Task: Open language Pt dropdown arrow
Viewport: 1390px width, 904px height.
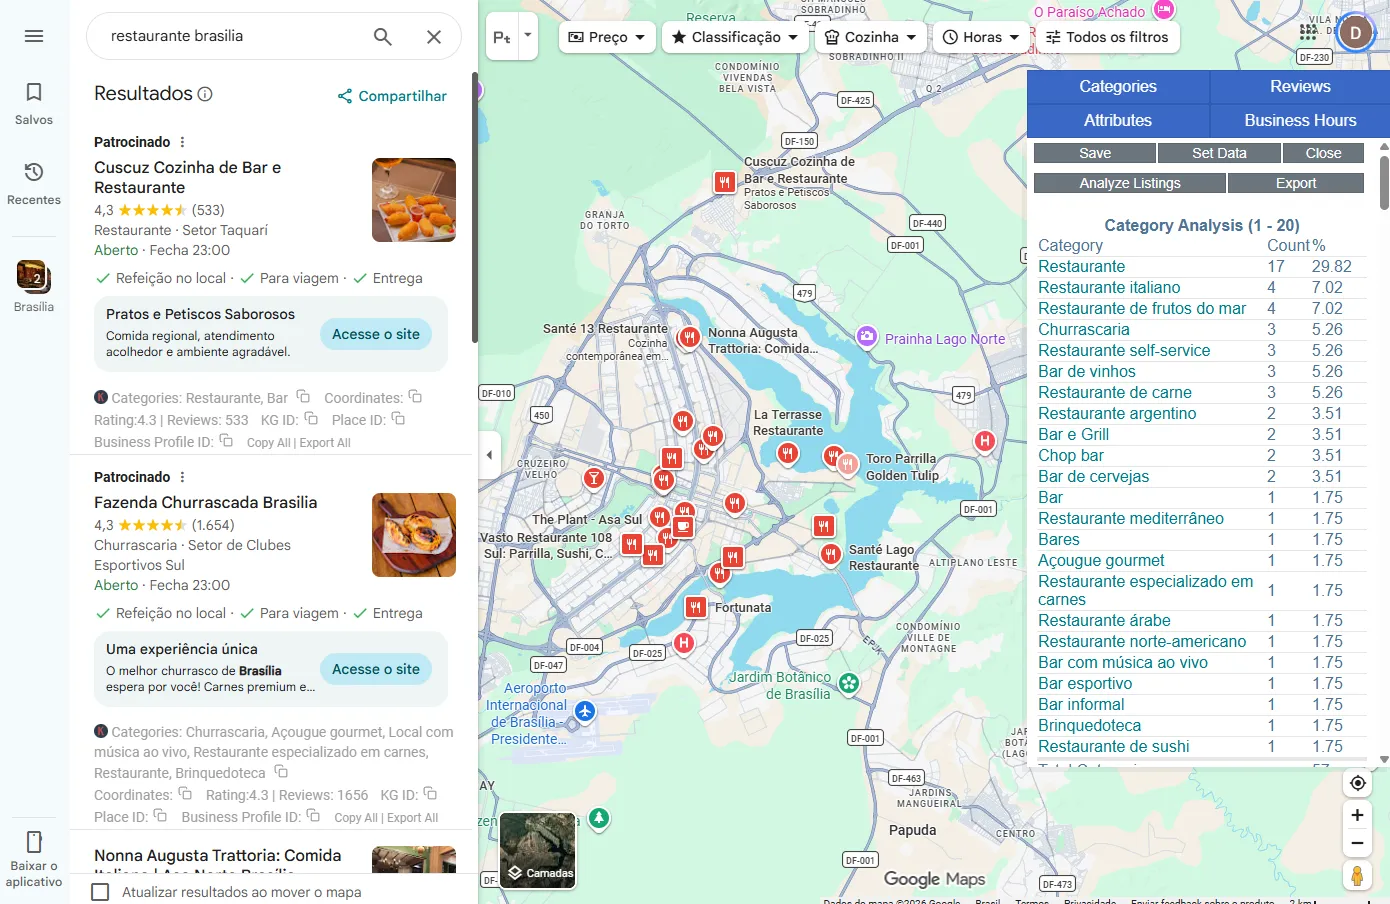Action: tap(528, 36)
